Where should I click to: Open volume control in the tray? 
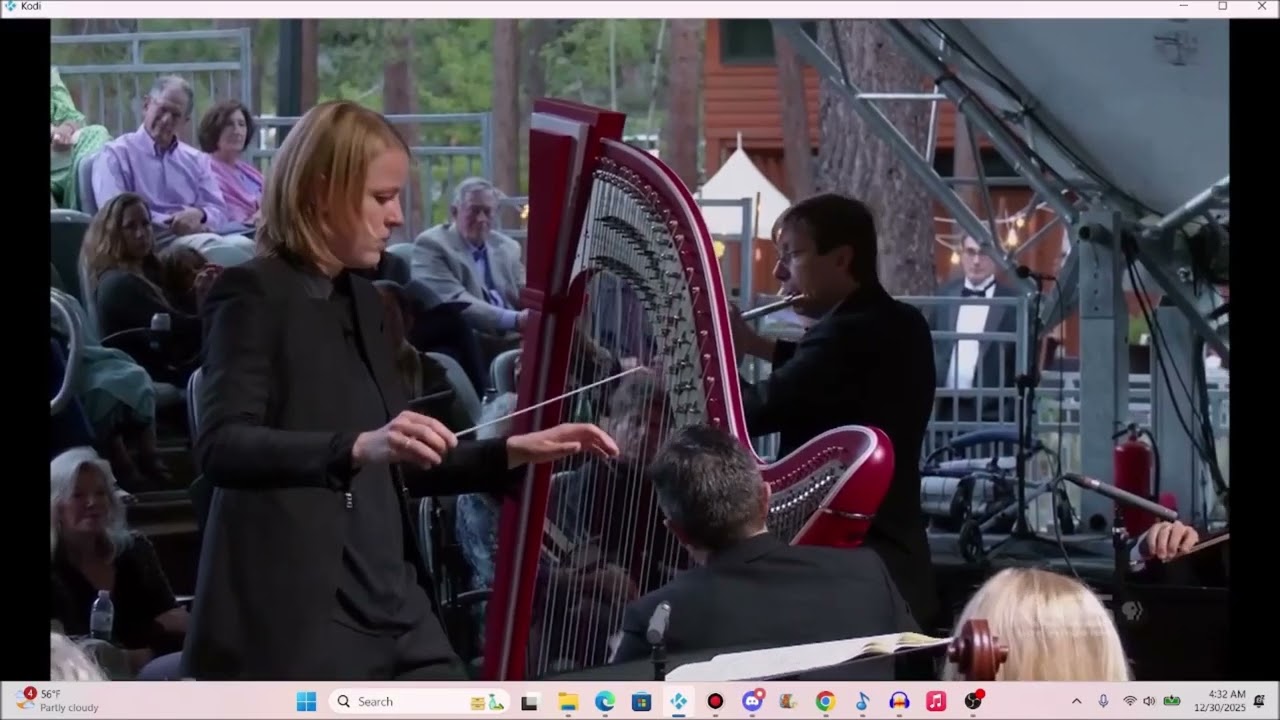1149,701
